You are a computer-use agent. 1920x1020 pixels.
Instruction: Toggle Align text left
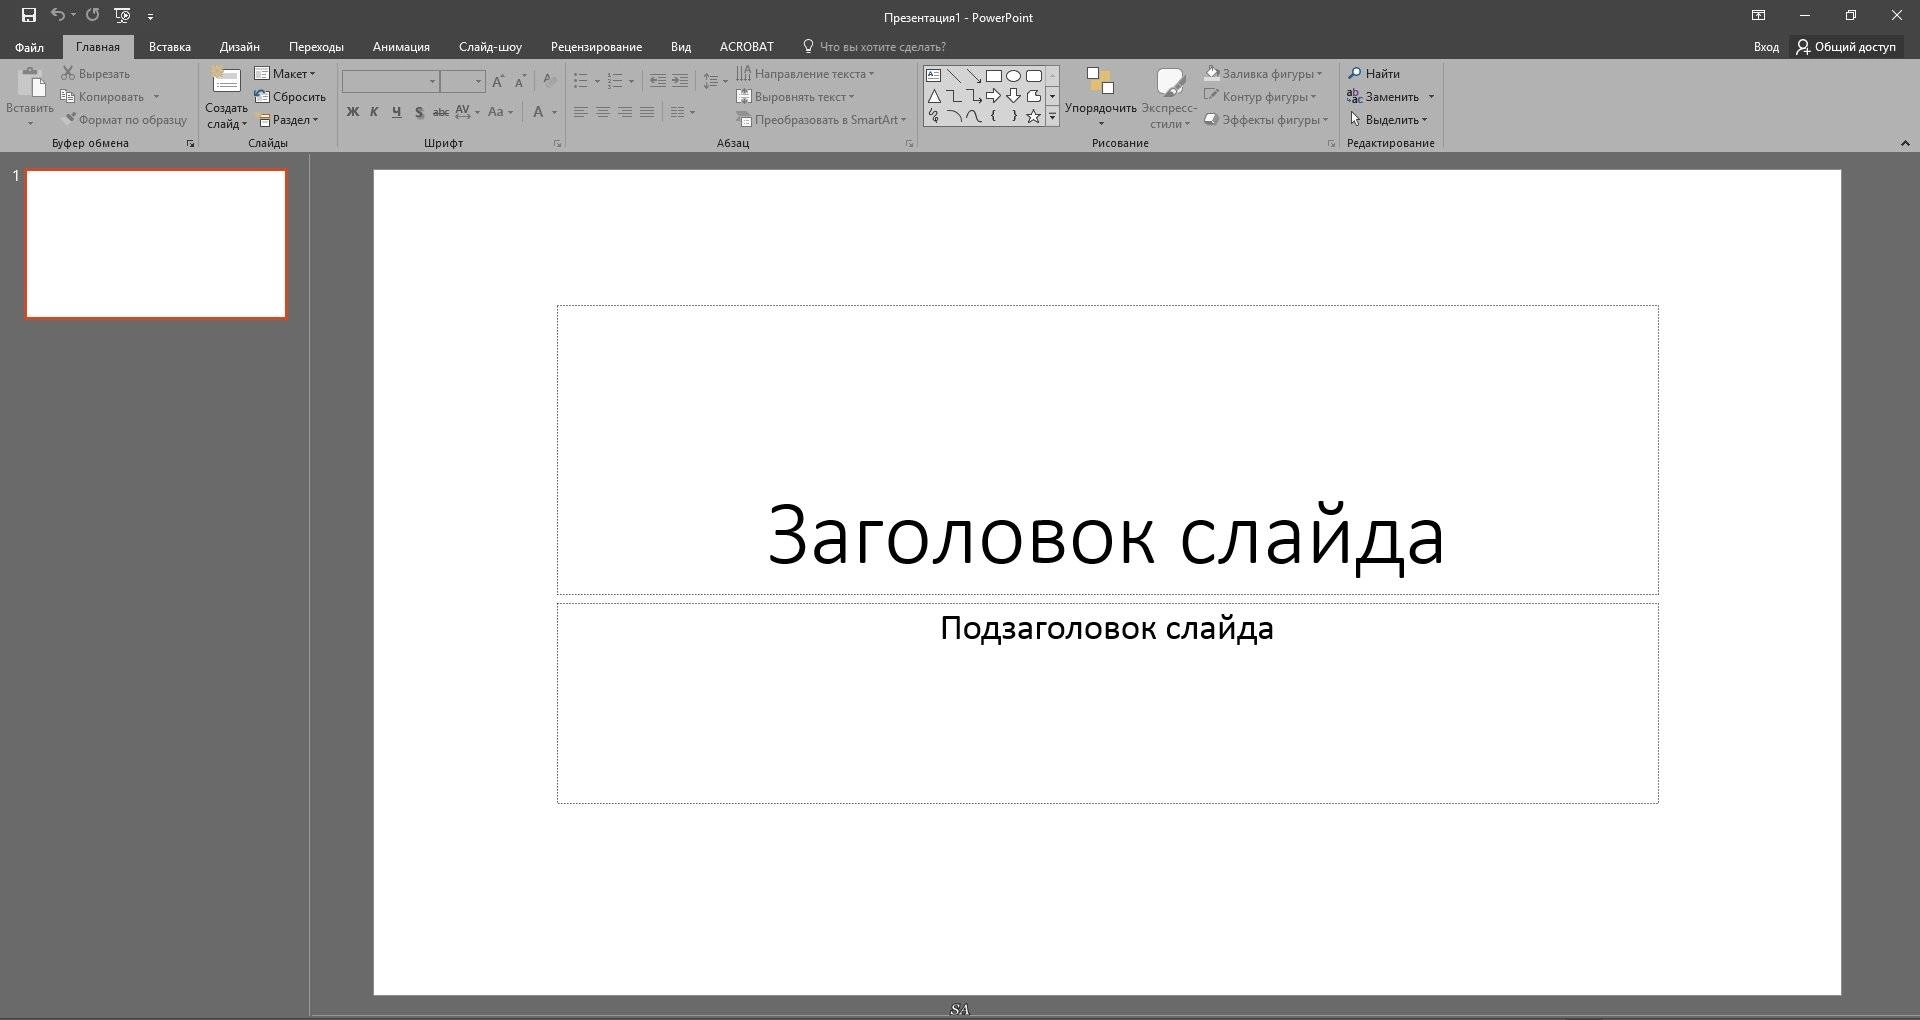click(x=581, y=112)
